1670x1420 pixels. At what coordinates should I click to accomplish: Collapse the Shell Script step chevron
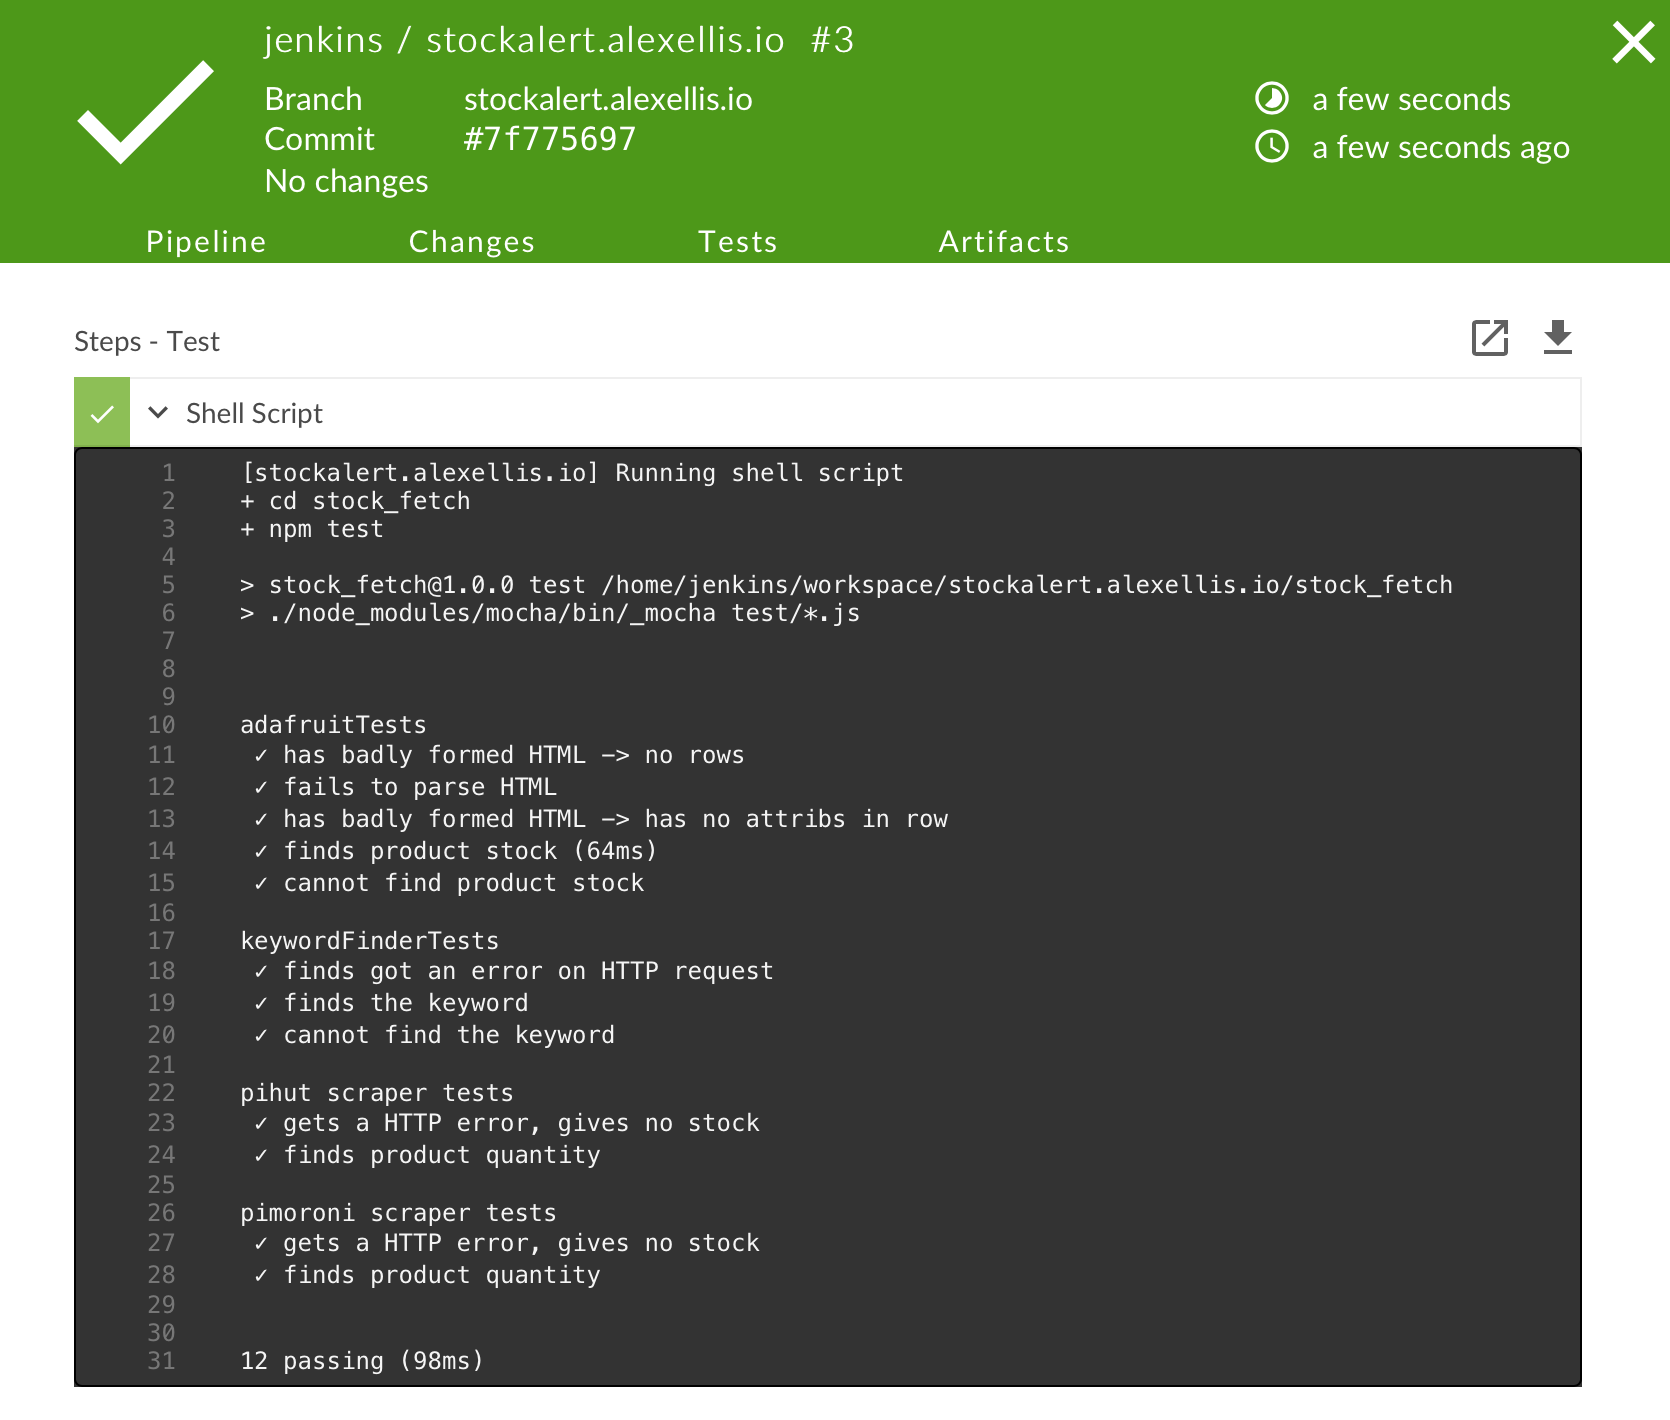click(x=158, y=412)
